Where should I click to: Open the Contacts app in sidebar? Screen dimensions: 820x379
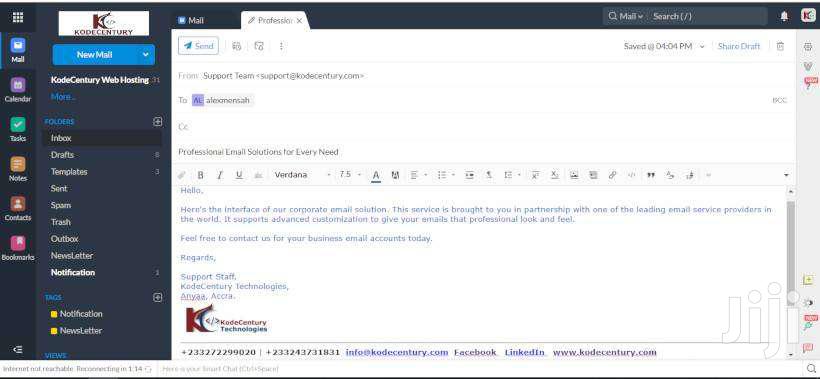[18, 209]
